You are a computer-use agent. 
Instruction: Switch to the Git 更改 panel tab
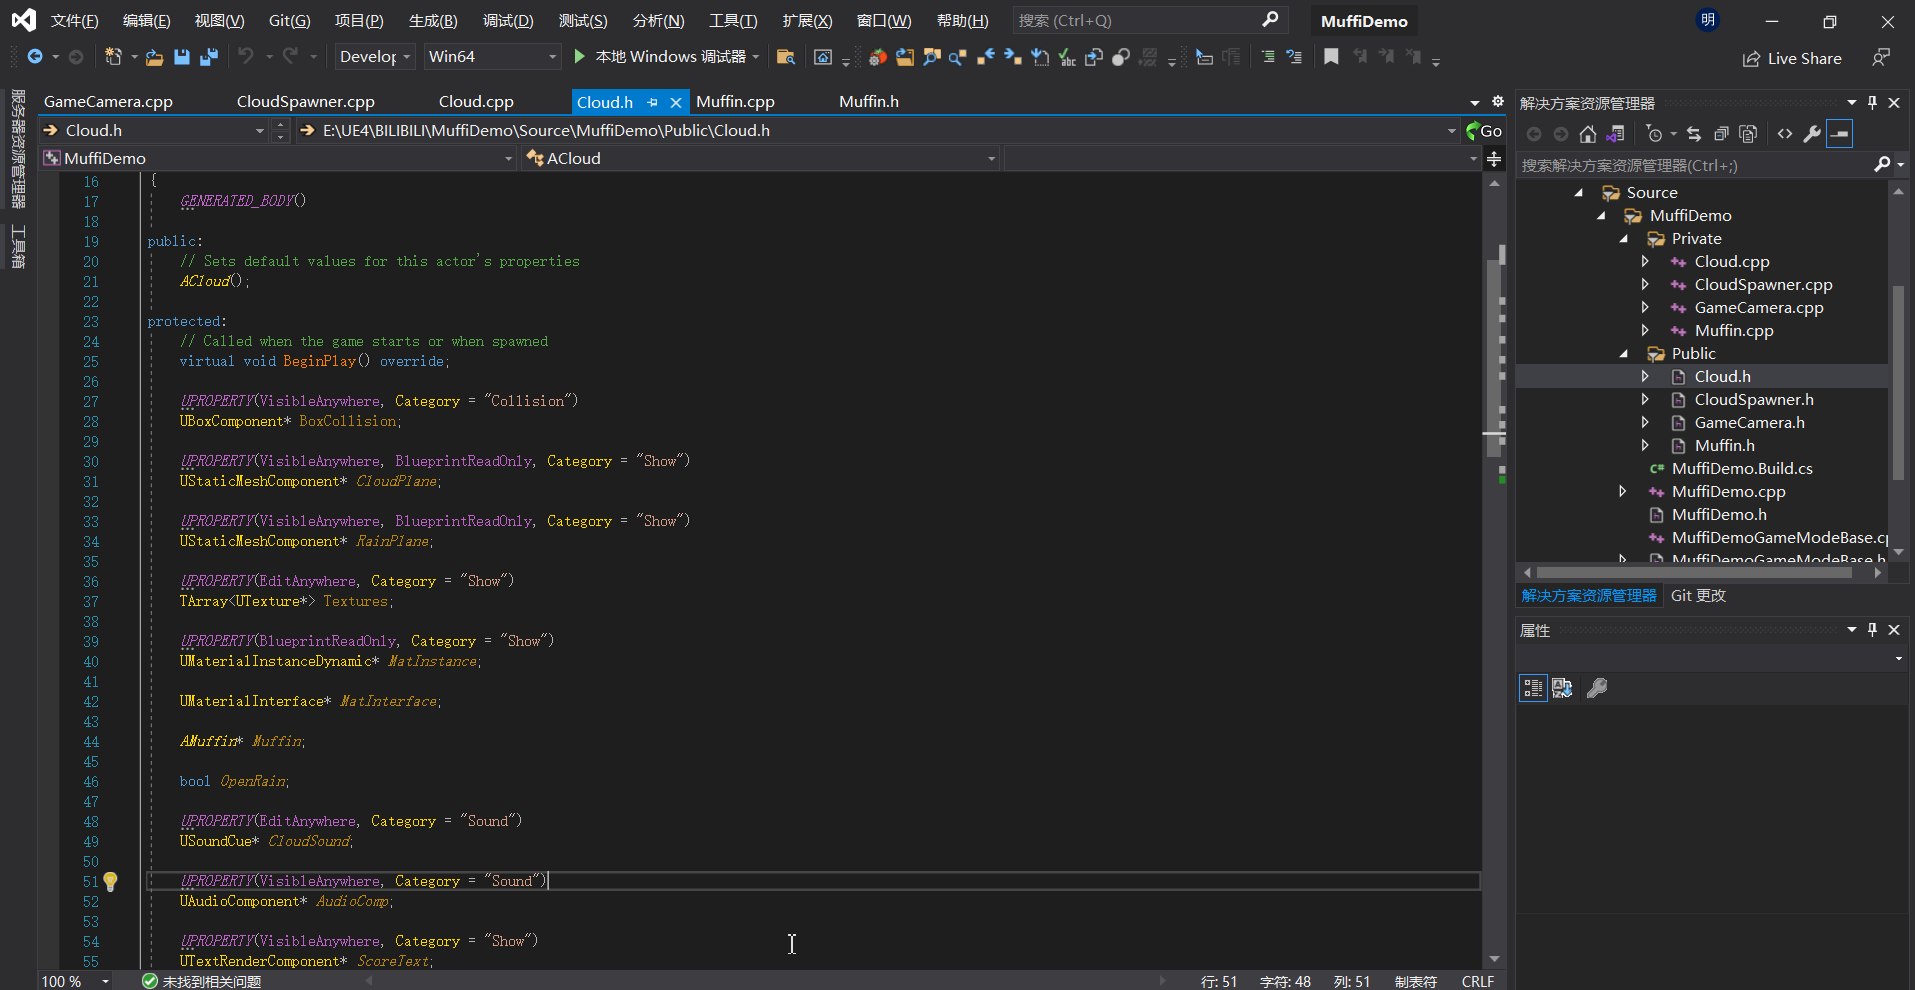[1698, 595]
